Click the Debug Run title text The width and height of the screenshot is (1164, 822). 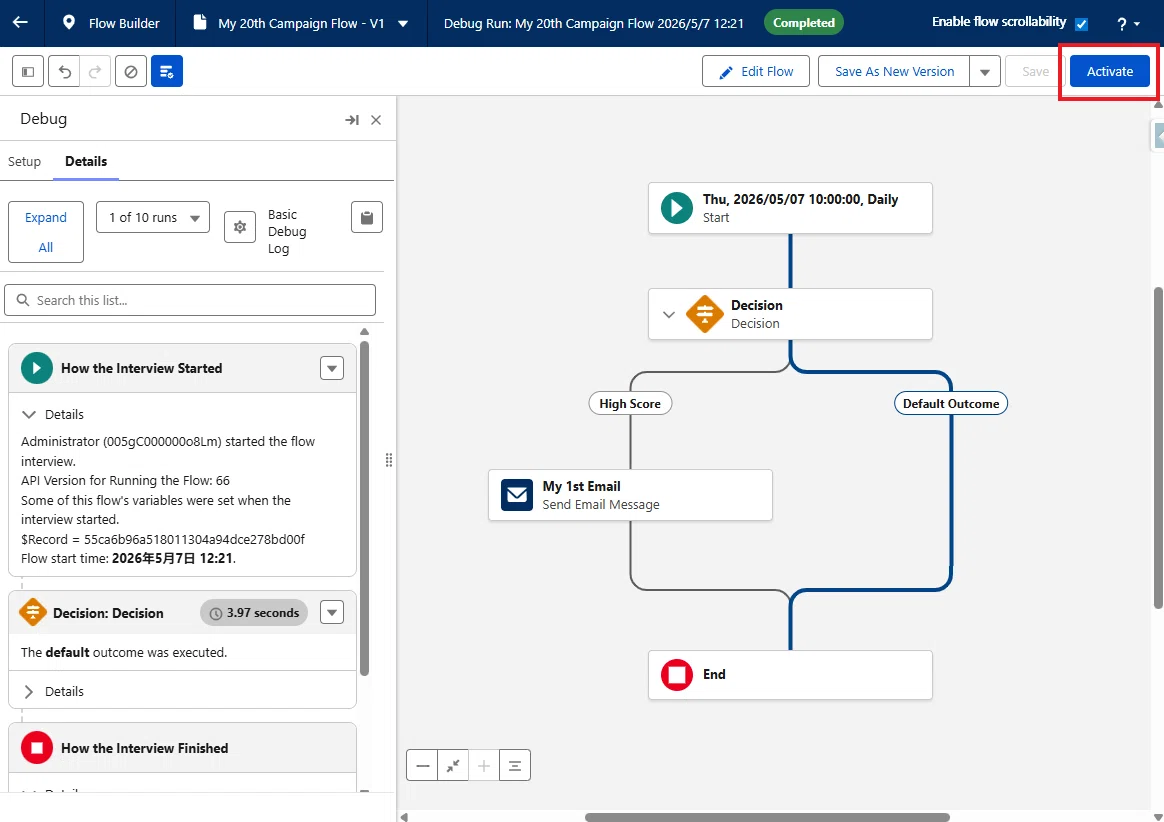point(594,23)
